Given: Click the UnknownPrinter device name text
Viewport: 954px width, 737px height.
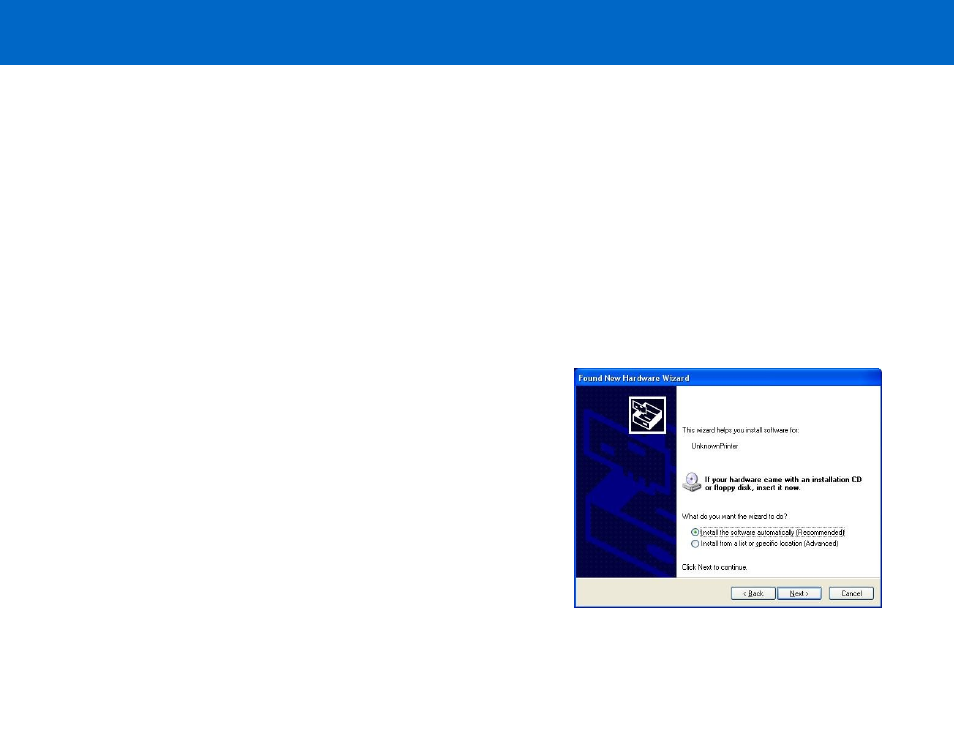Looking at the screenshot, I should [x=715, y=446].
